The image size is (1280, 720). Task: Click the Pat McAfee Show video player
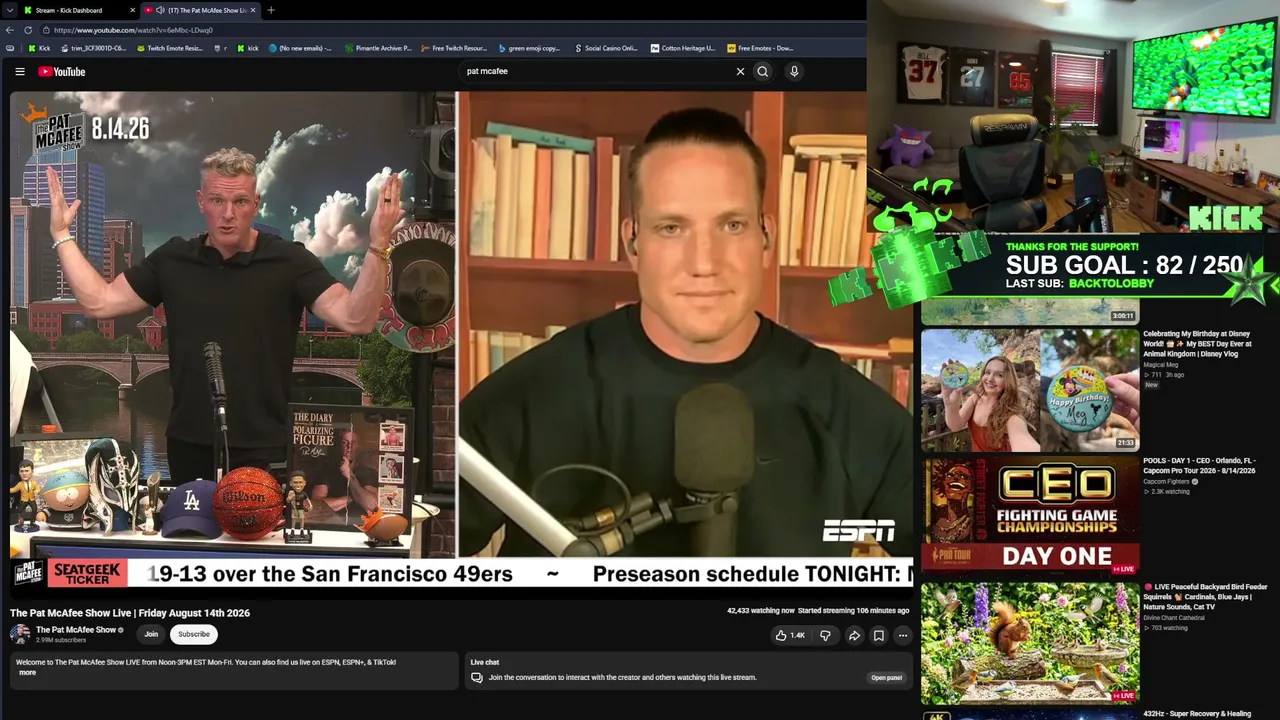pos(461,345)
